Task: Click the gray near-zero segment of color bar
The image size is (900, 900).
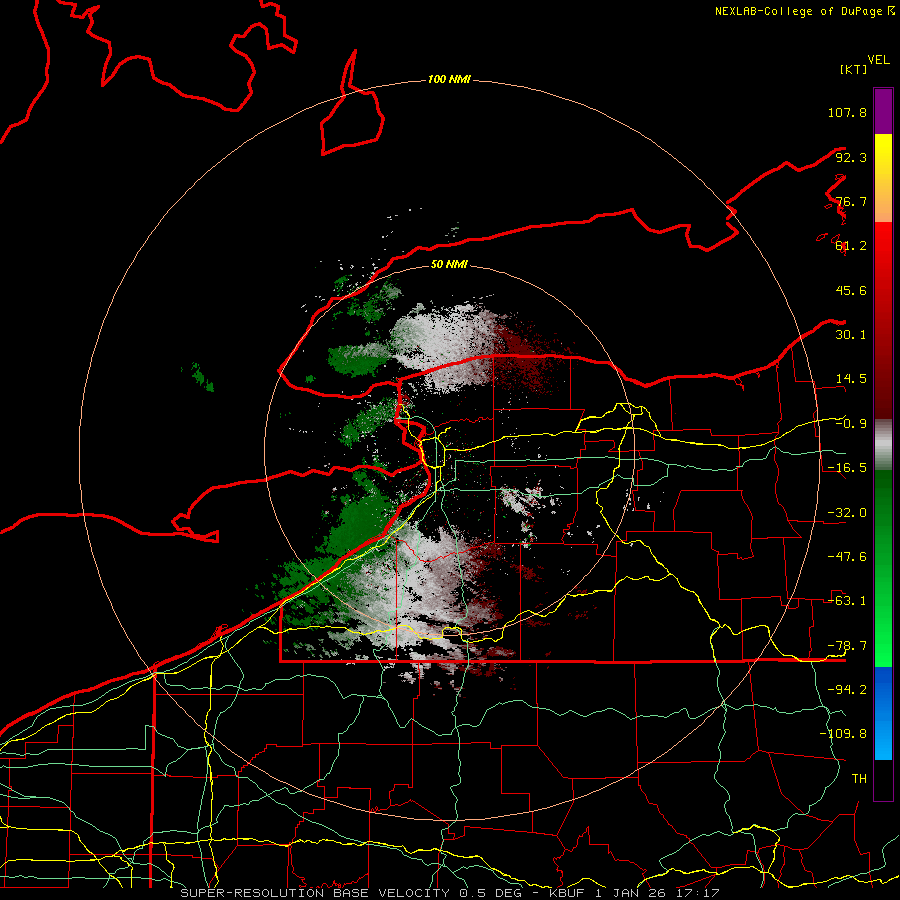Action: coord(883,444)
